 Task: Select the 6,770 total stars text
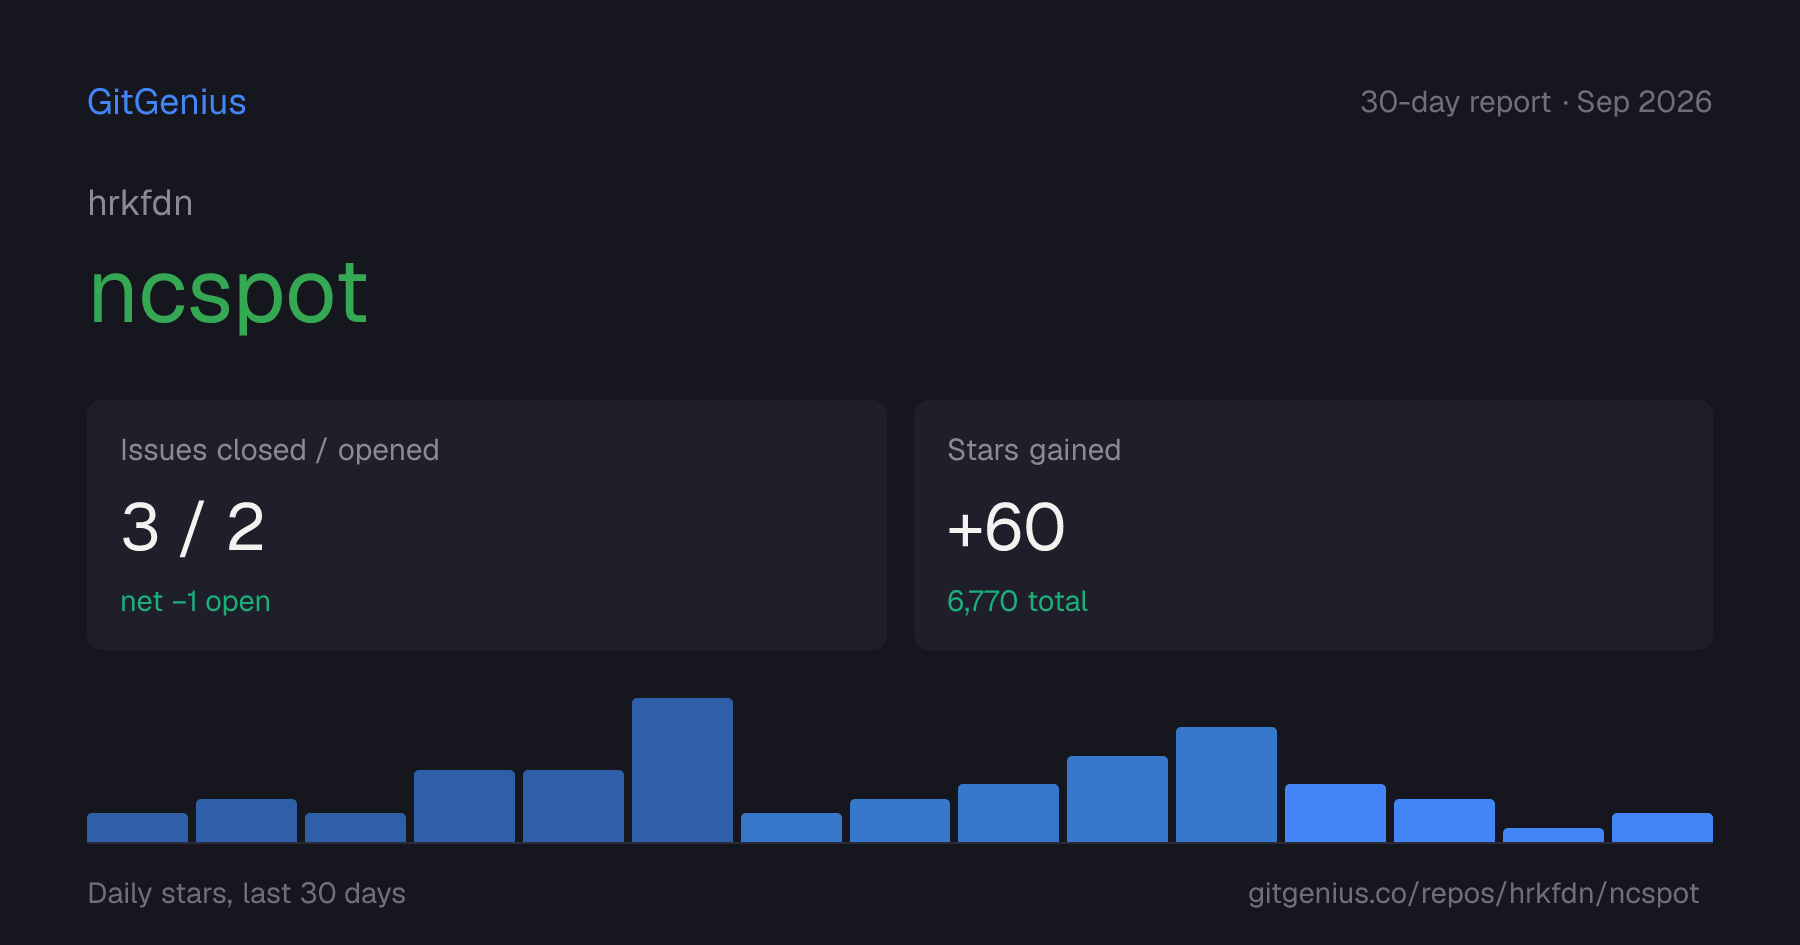click(x=1017, y=601)
